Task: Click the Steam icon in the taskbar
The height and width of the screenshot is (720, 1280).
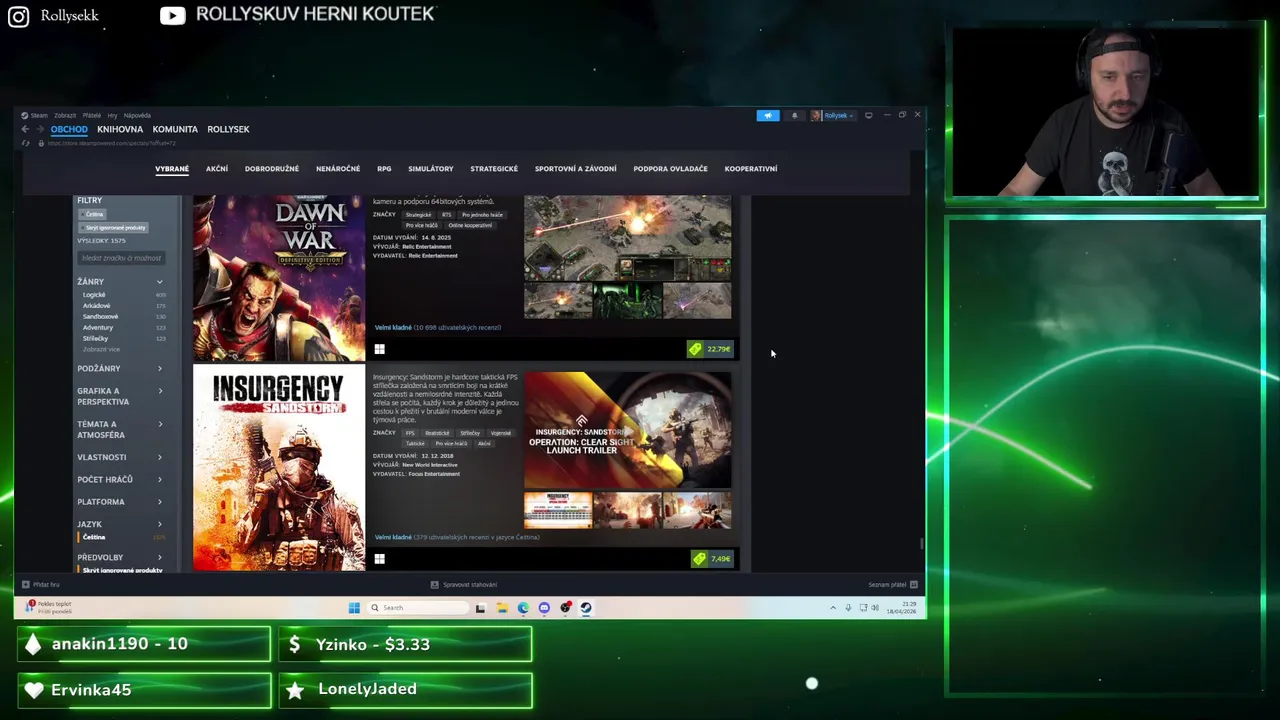Action: point(586,607)
